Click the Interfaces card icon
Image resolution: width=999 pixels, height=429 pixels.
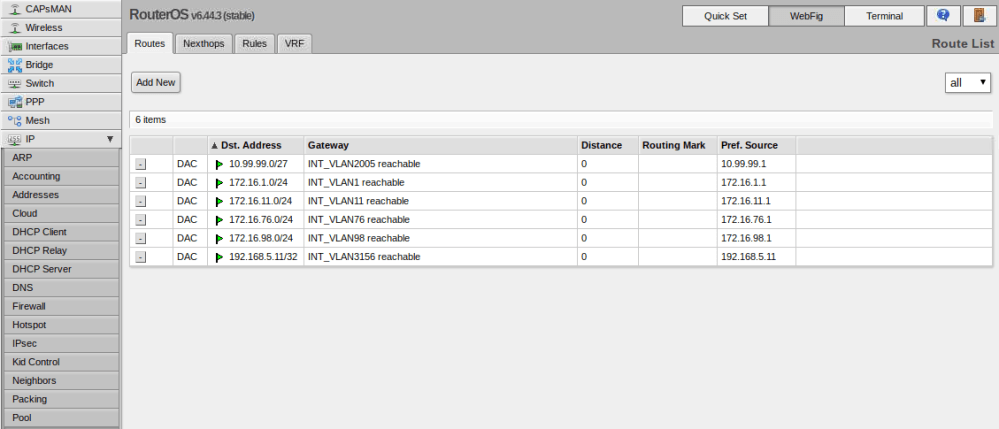tap(14, 46)
